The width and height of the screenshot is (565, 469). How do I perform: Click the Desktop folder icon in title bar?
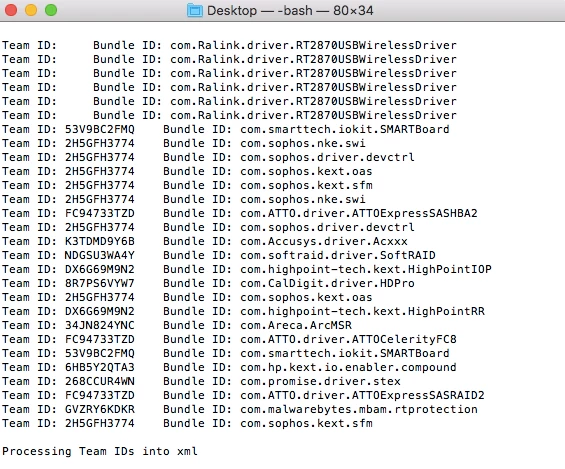(x=195, y=10)
